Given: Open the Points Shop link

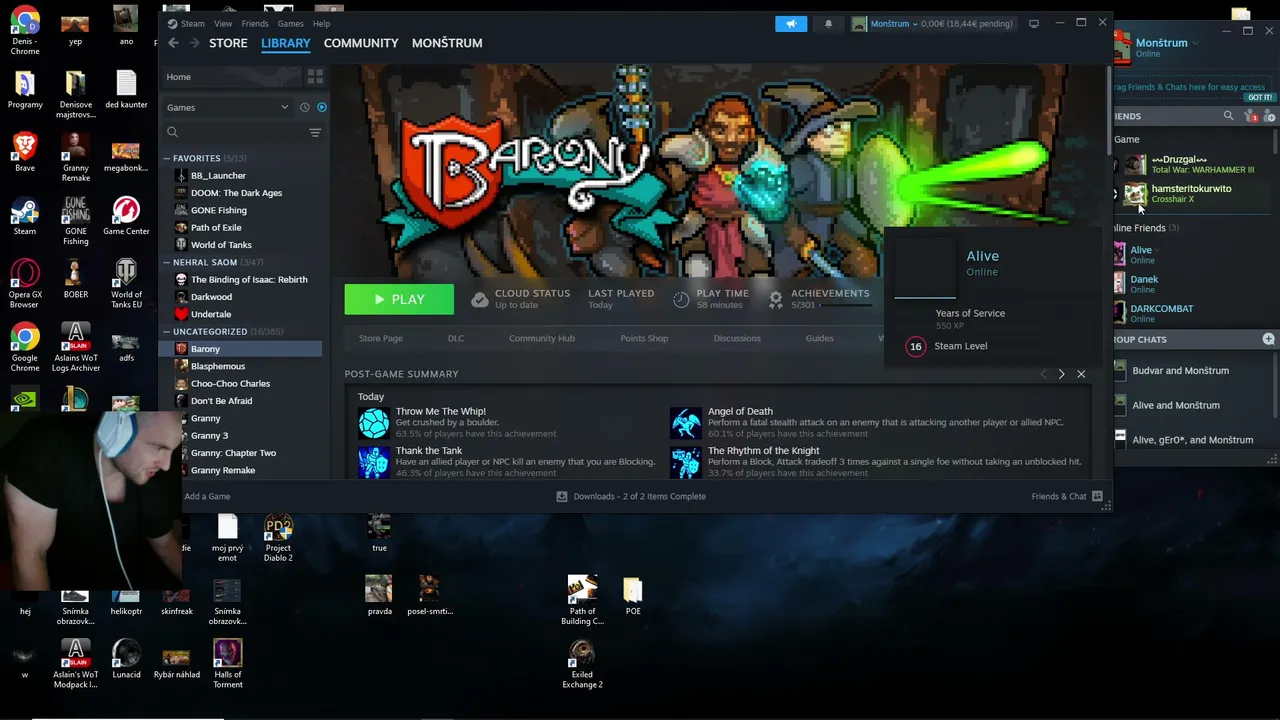Looking at the screenshot, I should pos(644,338).
